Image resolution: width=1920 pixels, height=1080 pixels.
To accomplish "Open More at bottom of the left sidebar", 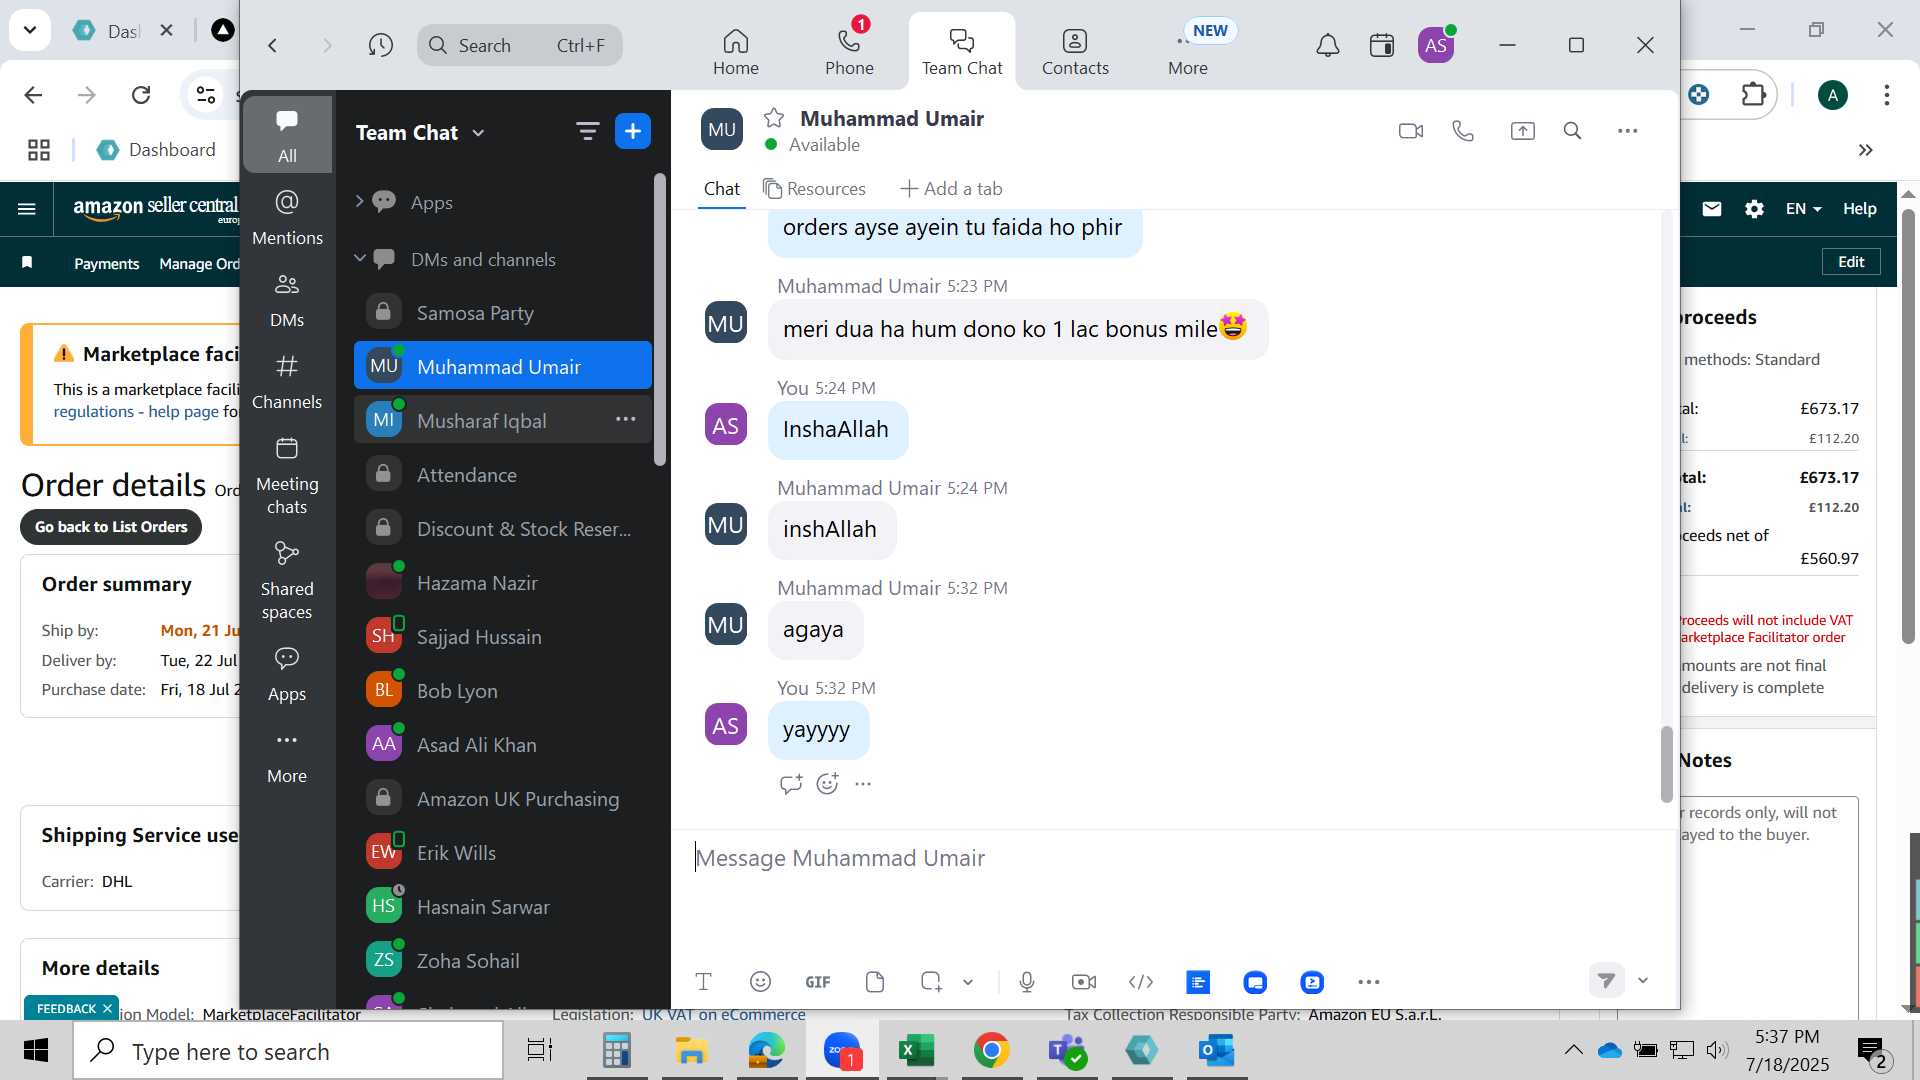I will pos(287,756).
